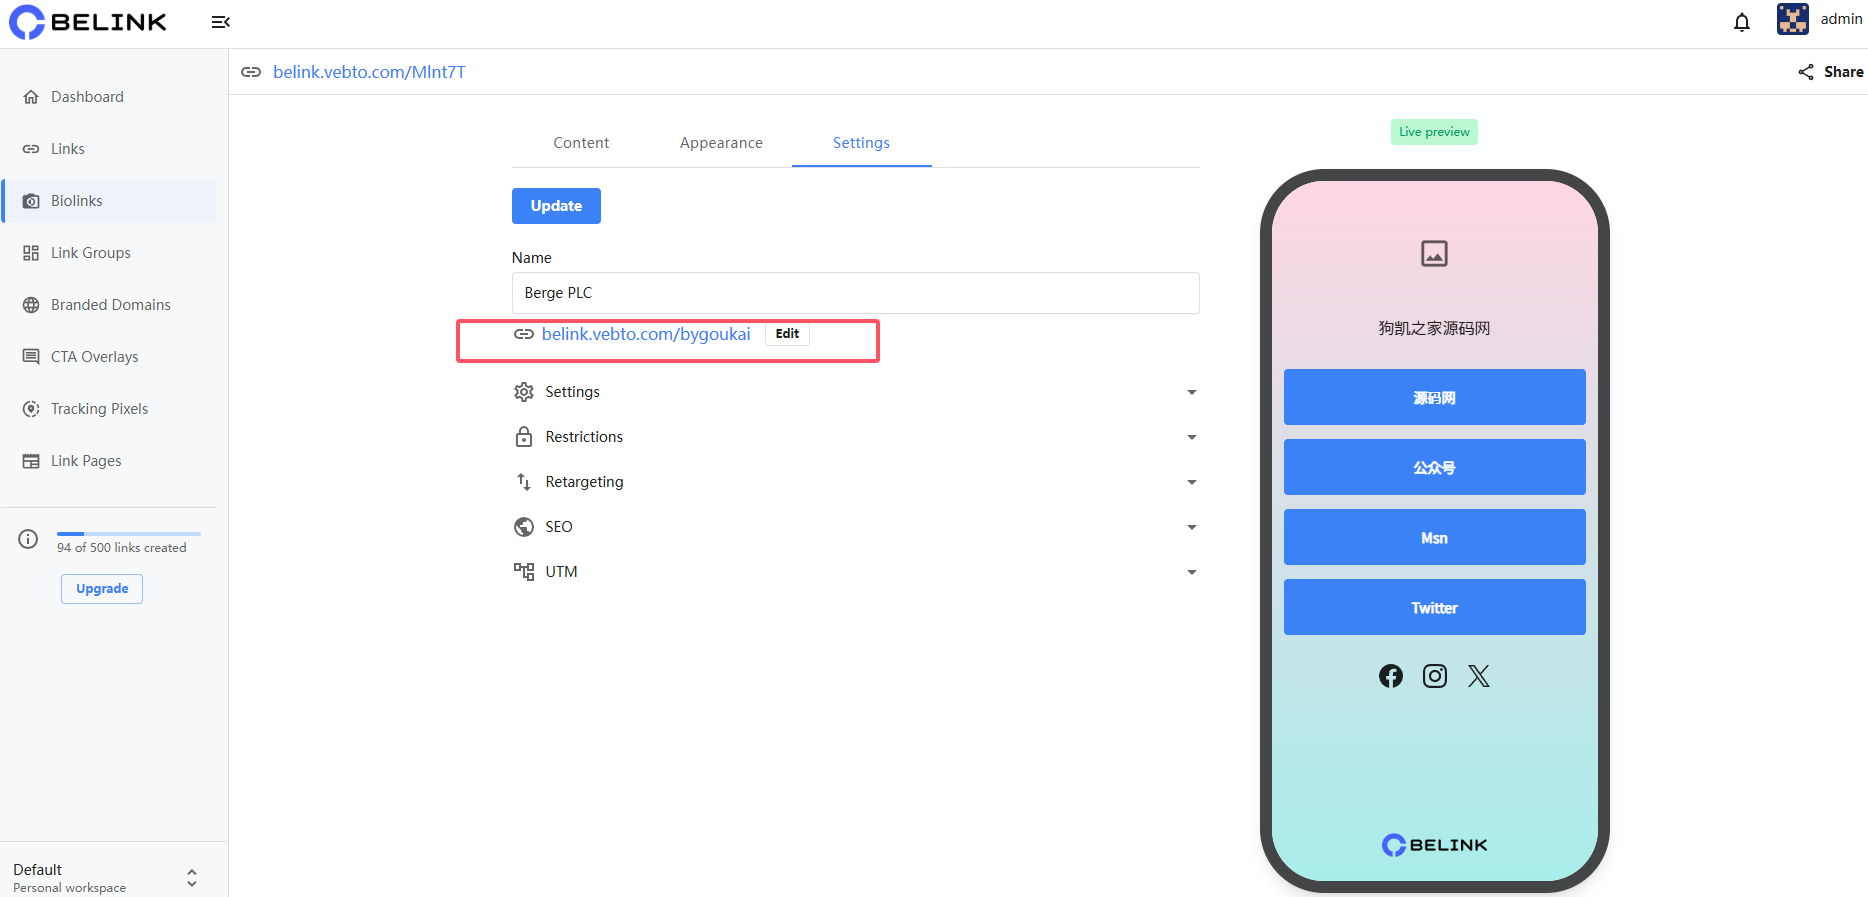Click the info icon beside links usage
The width and height of the screenshot is (1868, 897).
28,540
